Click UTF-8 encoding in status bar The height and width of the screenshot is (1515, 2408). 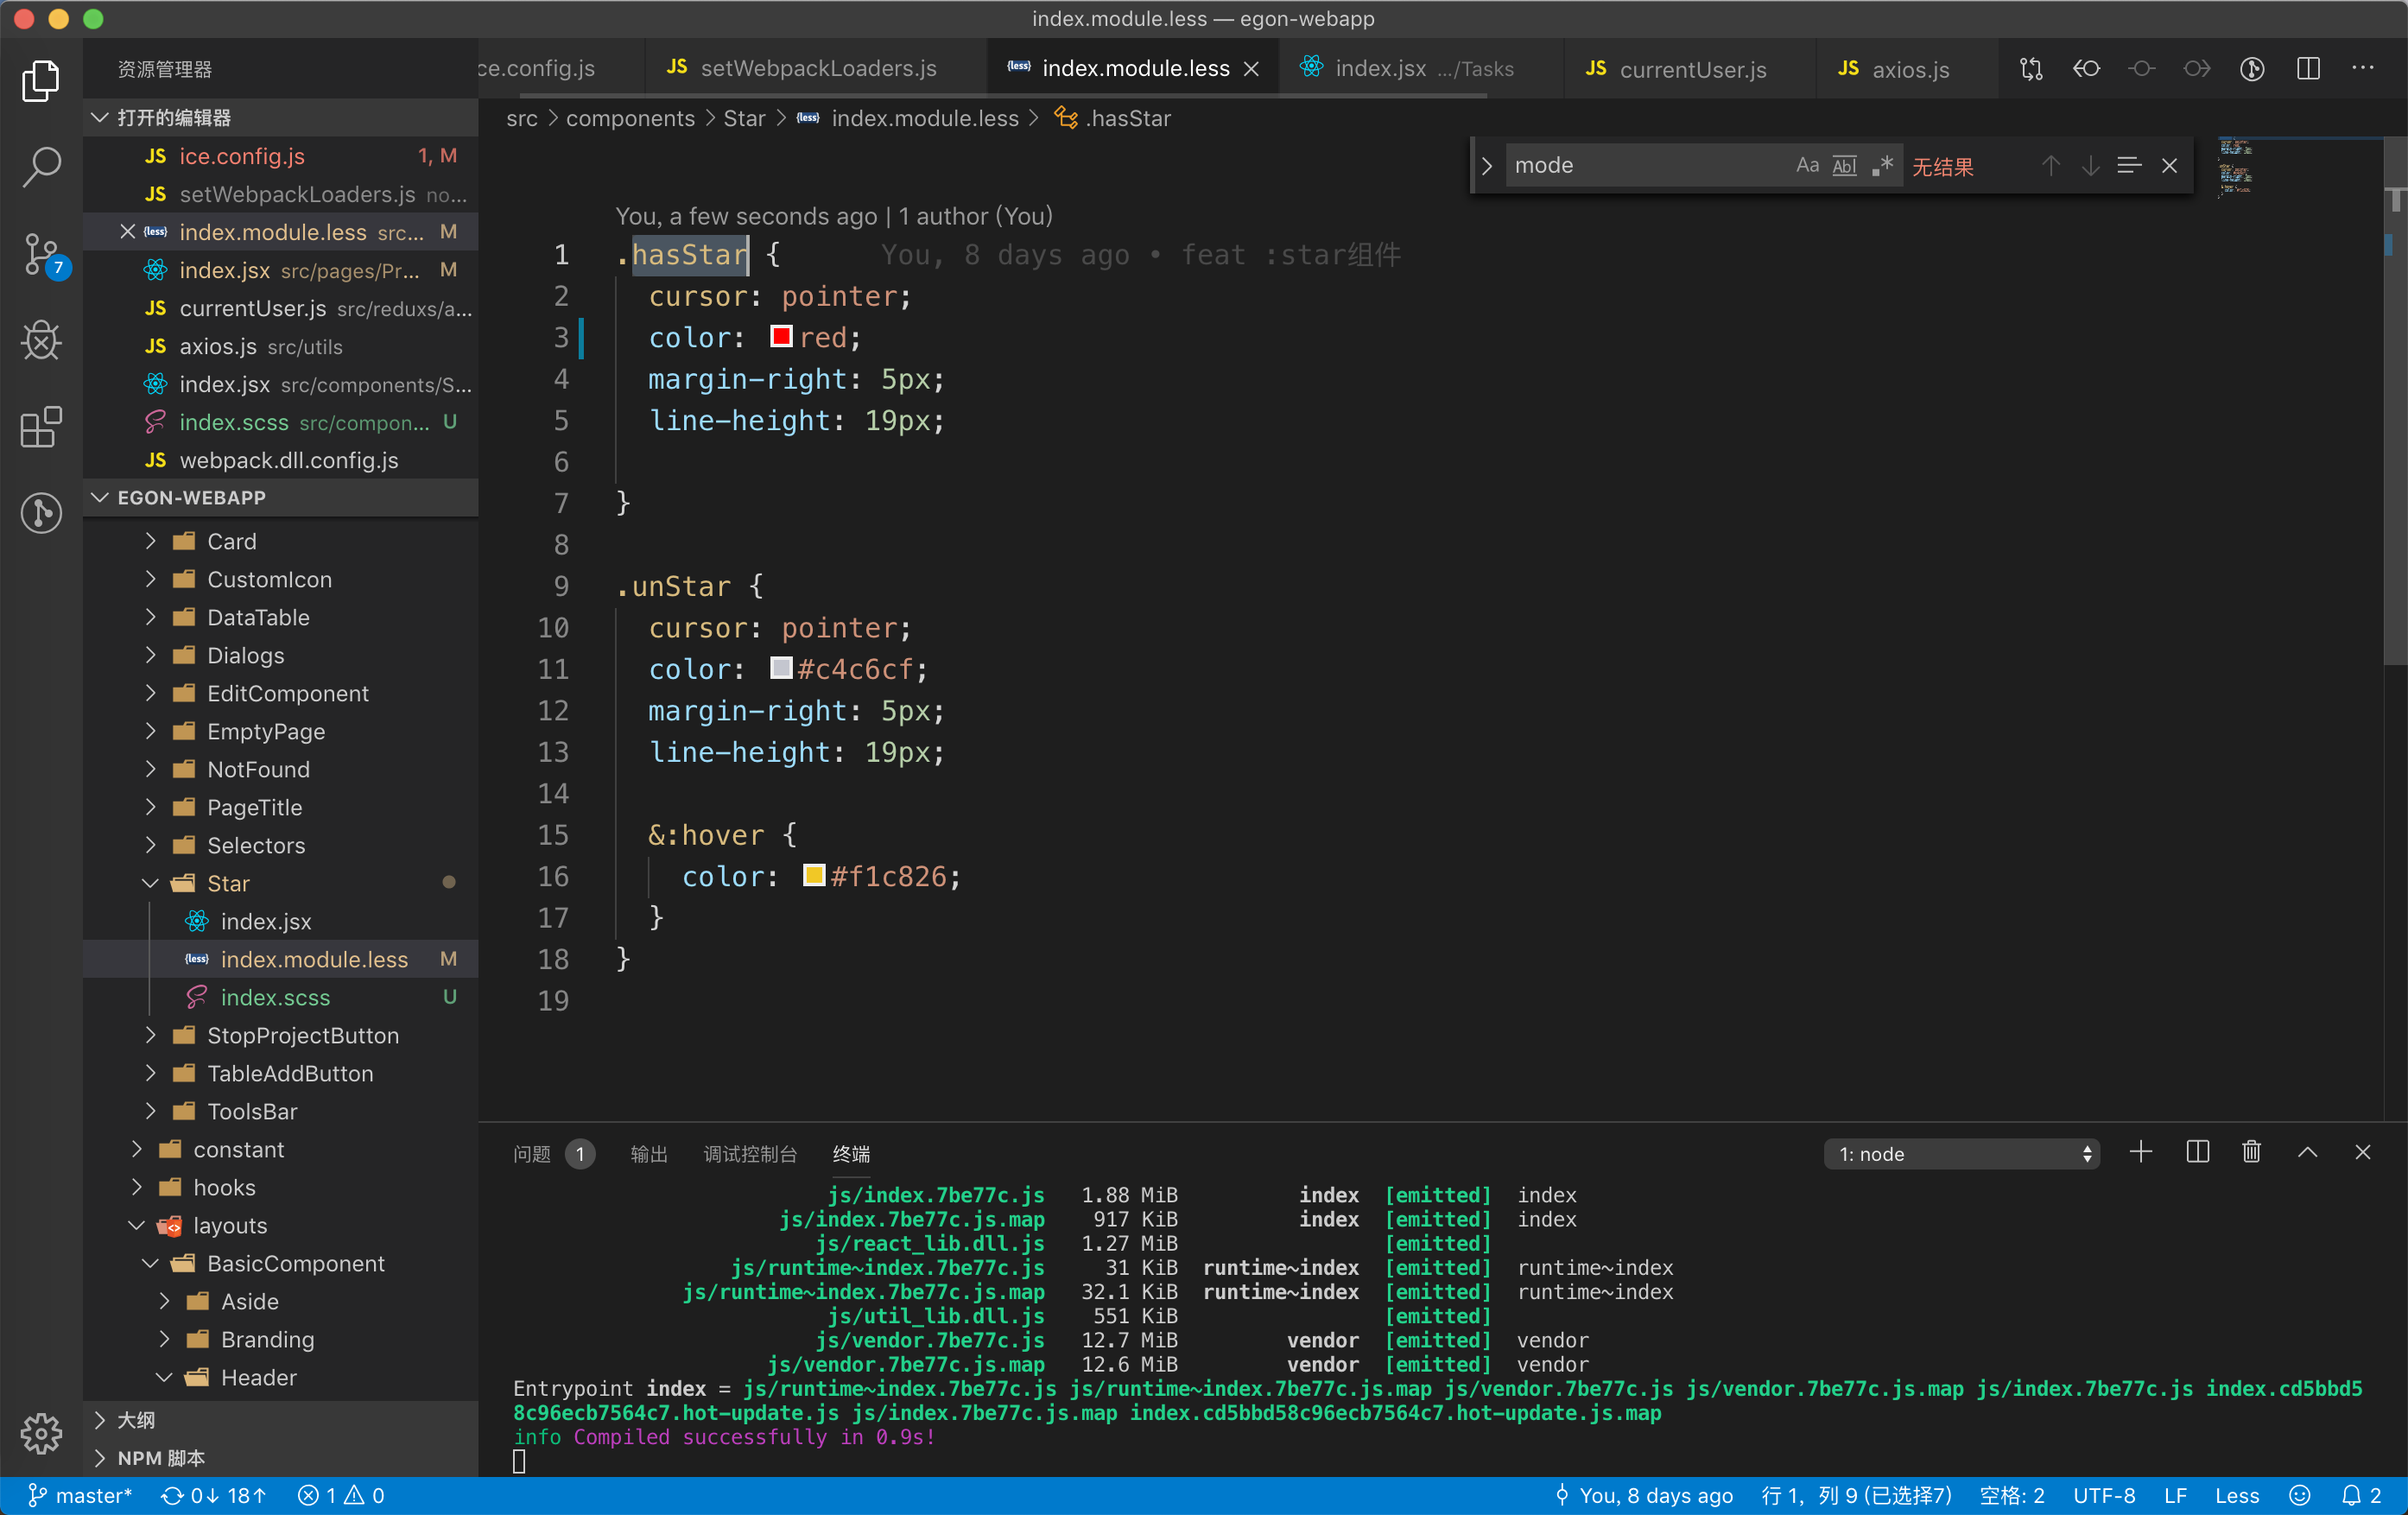pyautogui.click(x=2104, y=1495)
